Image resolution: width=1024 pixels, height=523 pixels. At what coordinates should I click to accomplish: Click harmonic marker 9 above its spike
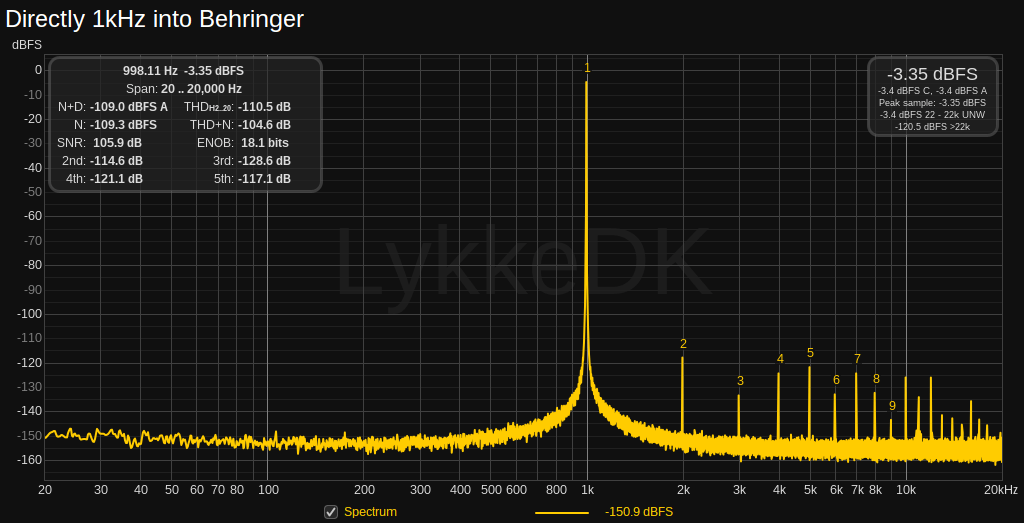click(x=892, y=406)
